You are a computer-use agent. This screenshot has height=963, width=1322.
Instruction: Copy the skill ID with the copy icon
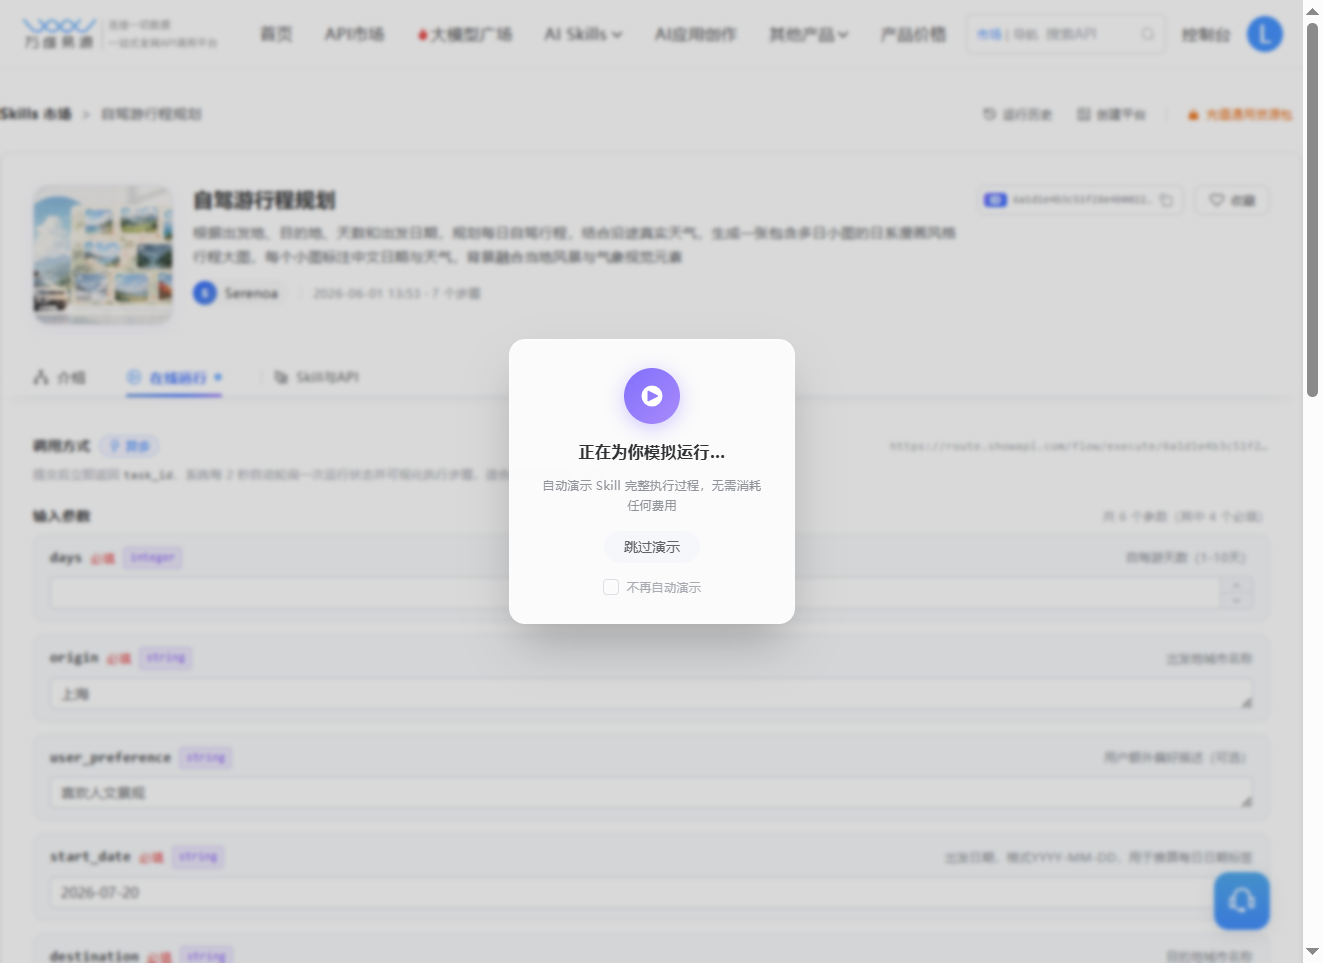click(x=1166, y=200)
